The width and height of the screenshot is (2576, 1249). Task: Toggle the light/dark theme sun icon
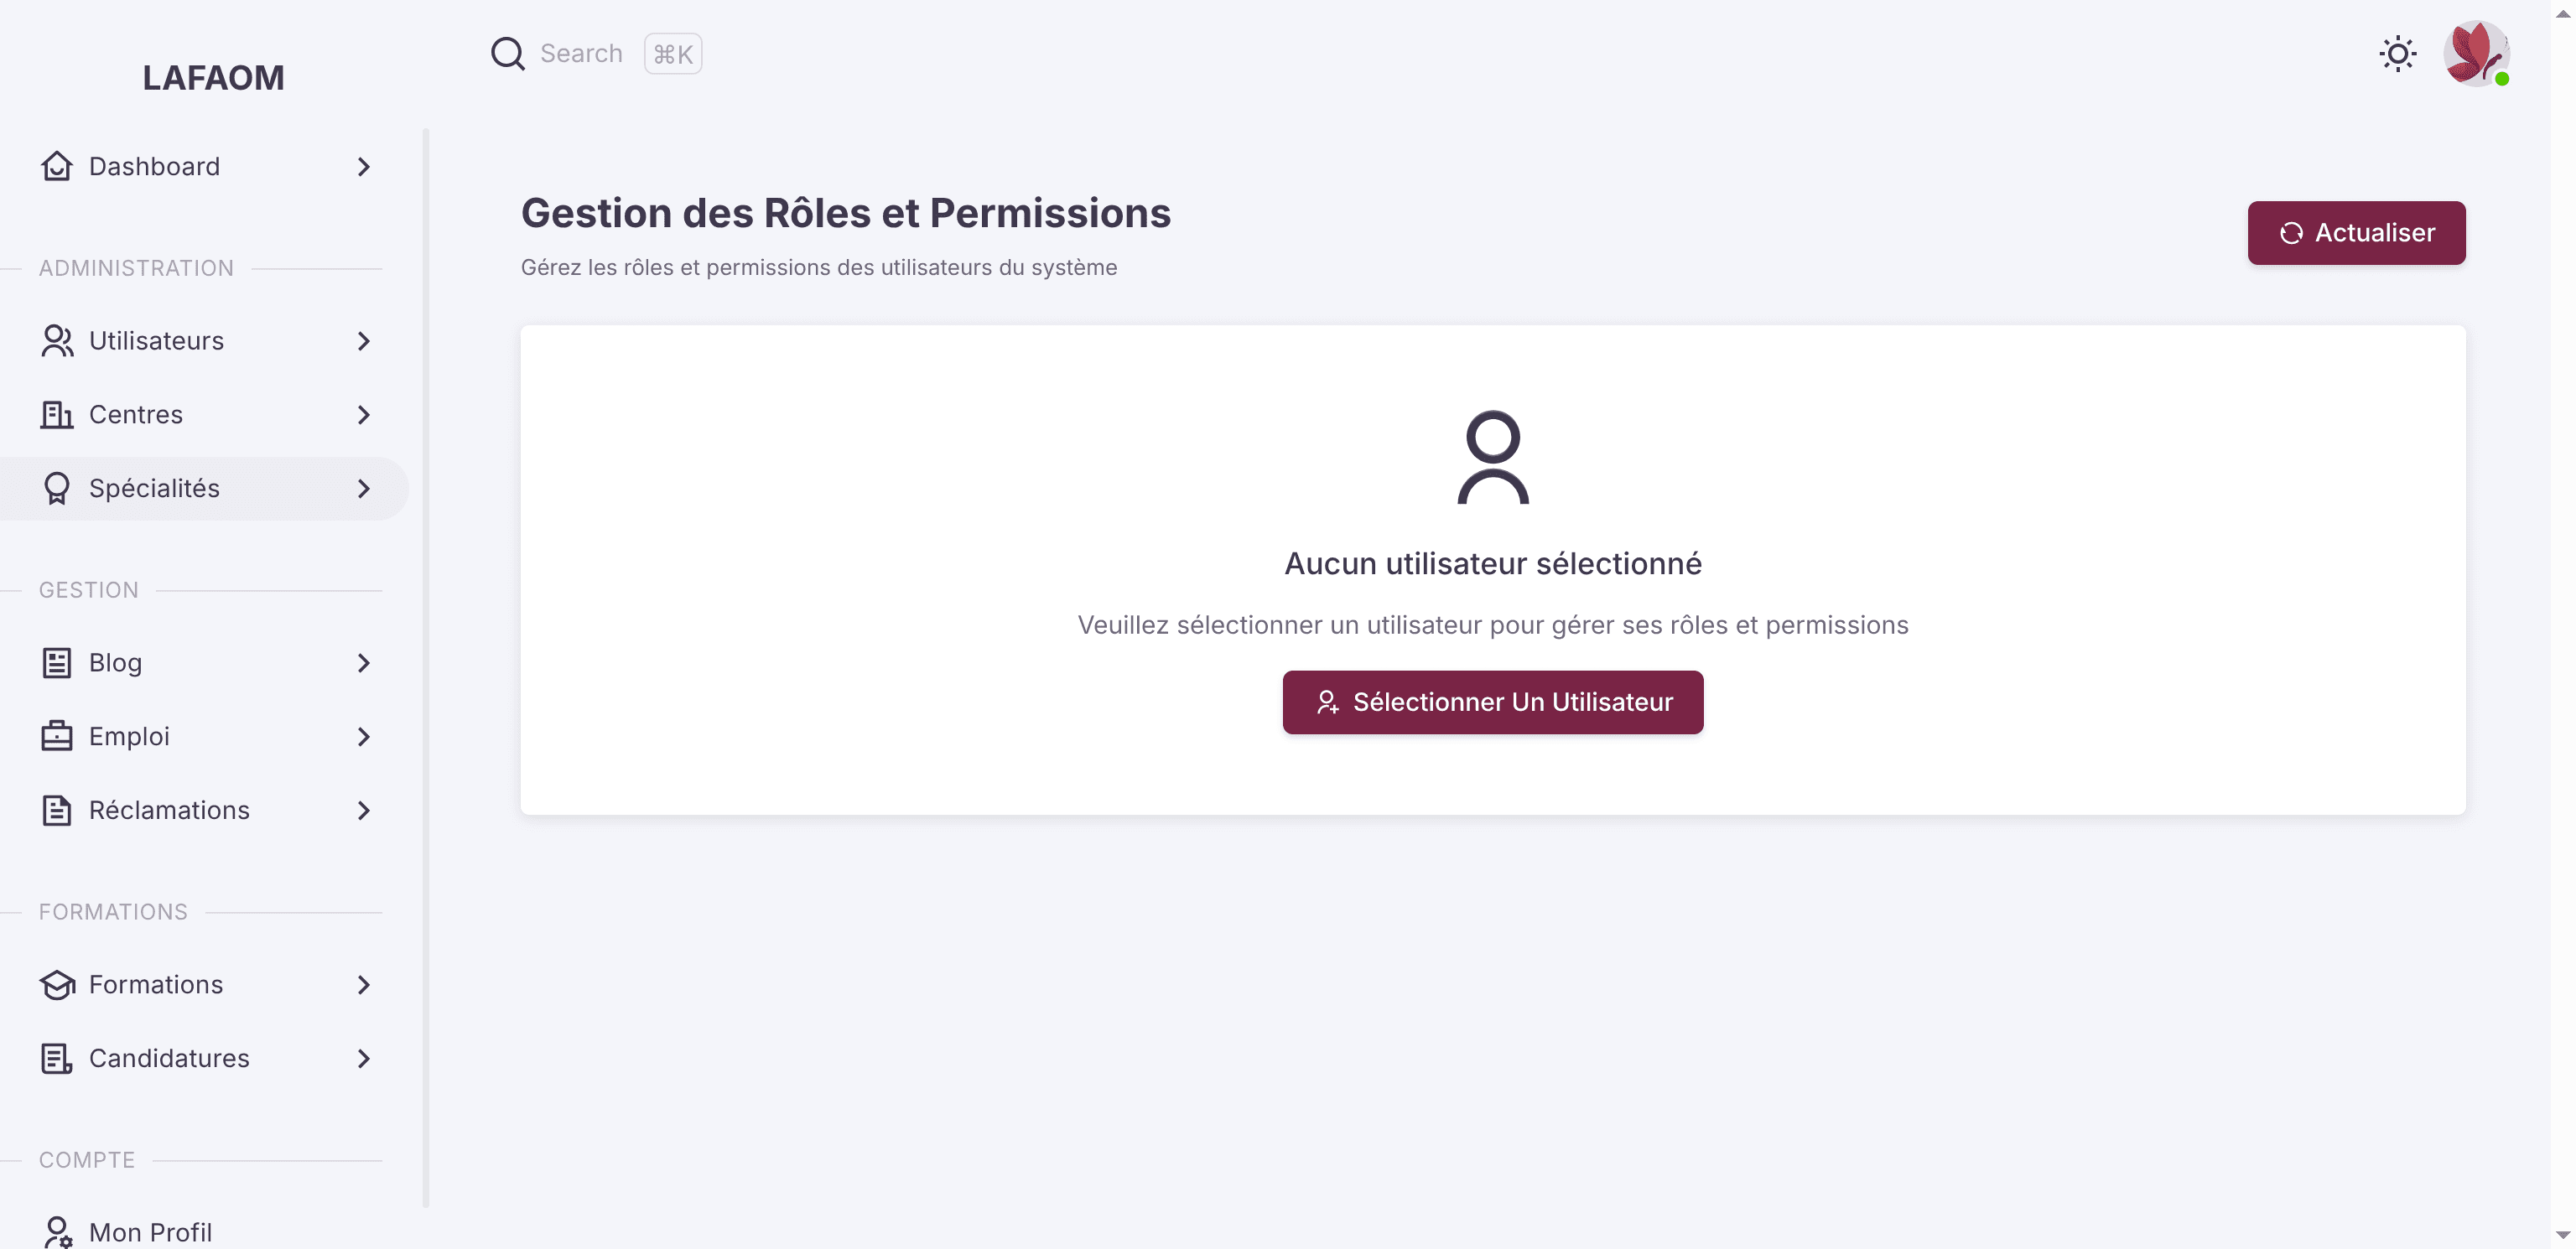click(2397, 54)
